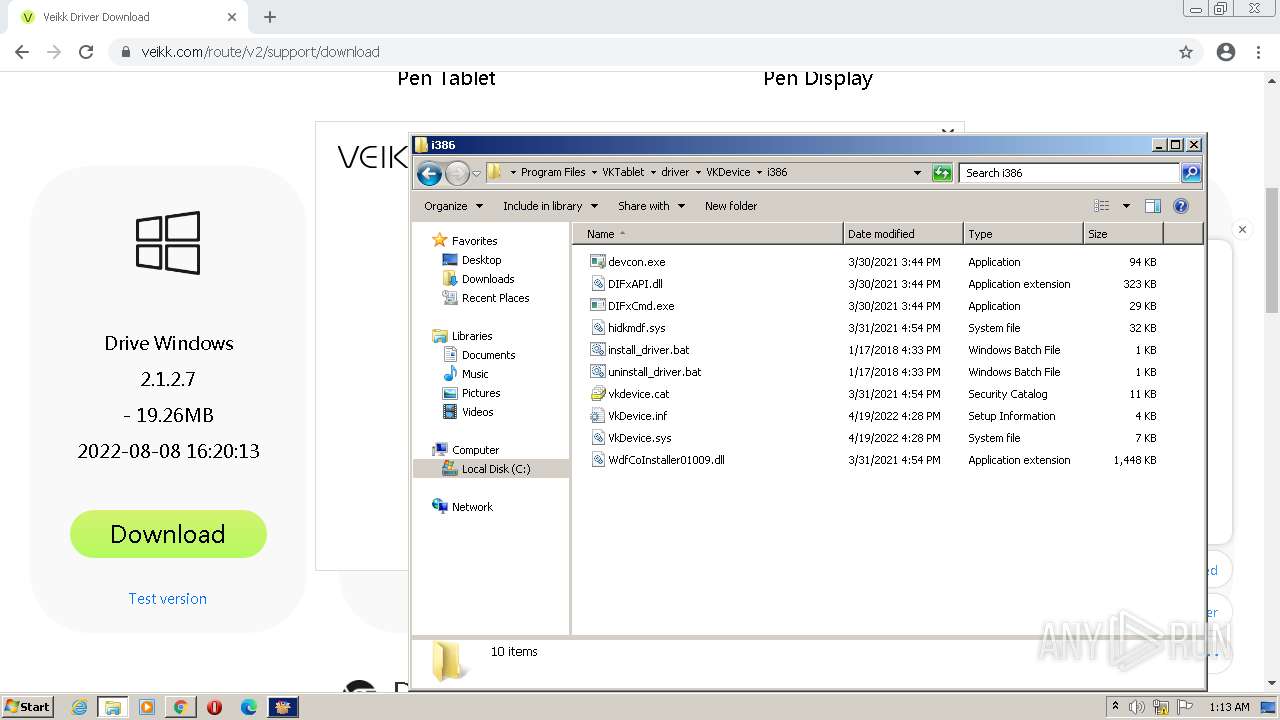Reload the Chrome page

(86, 52)
